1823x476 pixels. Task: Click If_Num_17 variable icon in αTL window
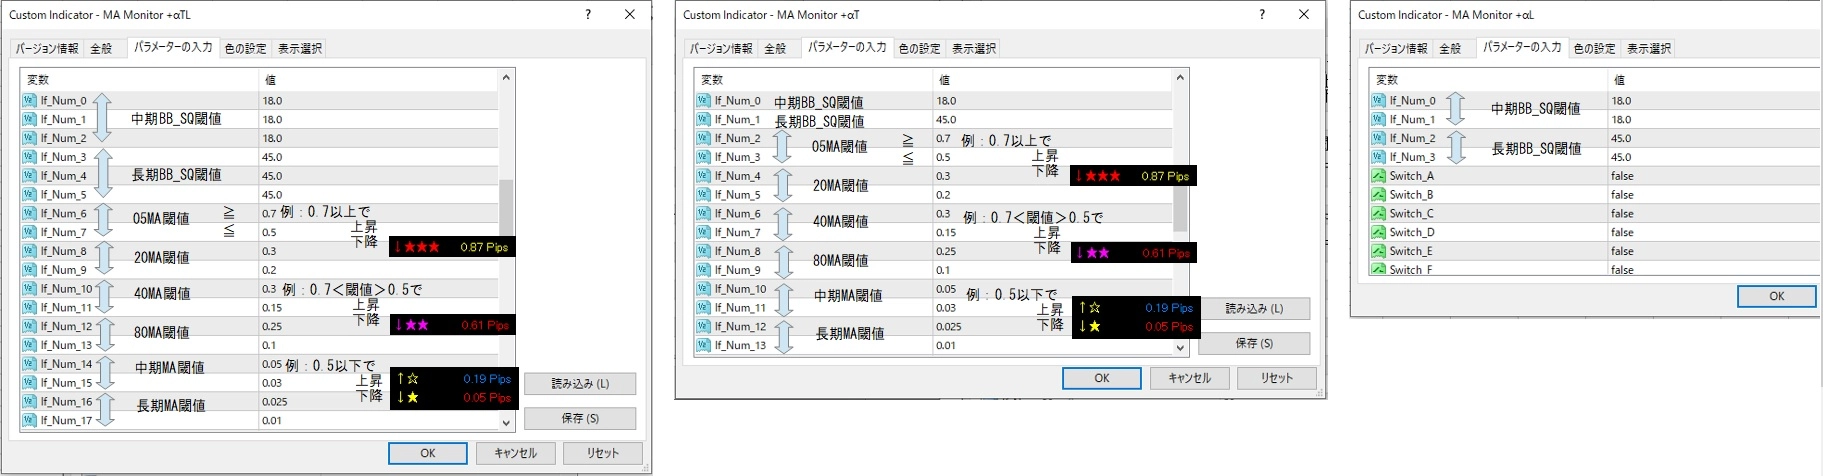point(29,420)
